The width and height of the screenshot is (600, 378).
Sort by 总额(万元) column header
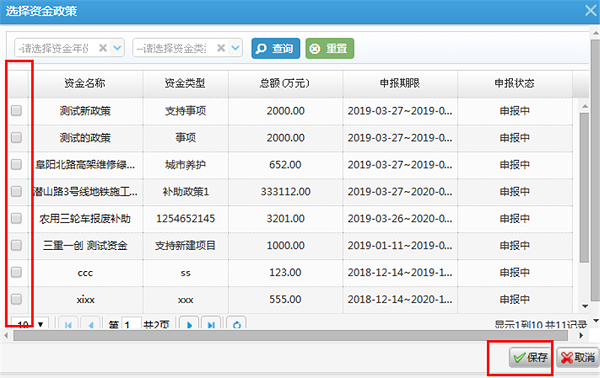(x=285, y=83)
